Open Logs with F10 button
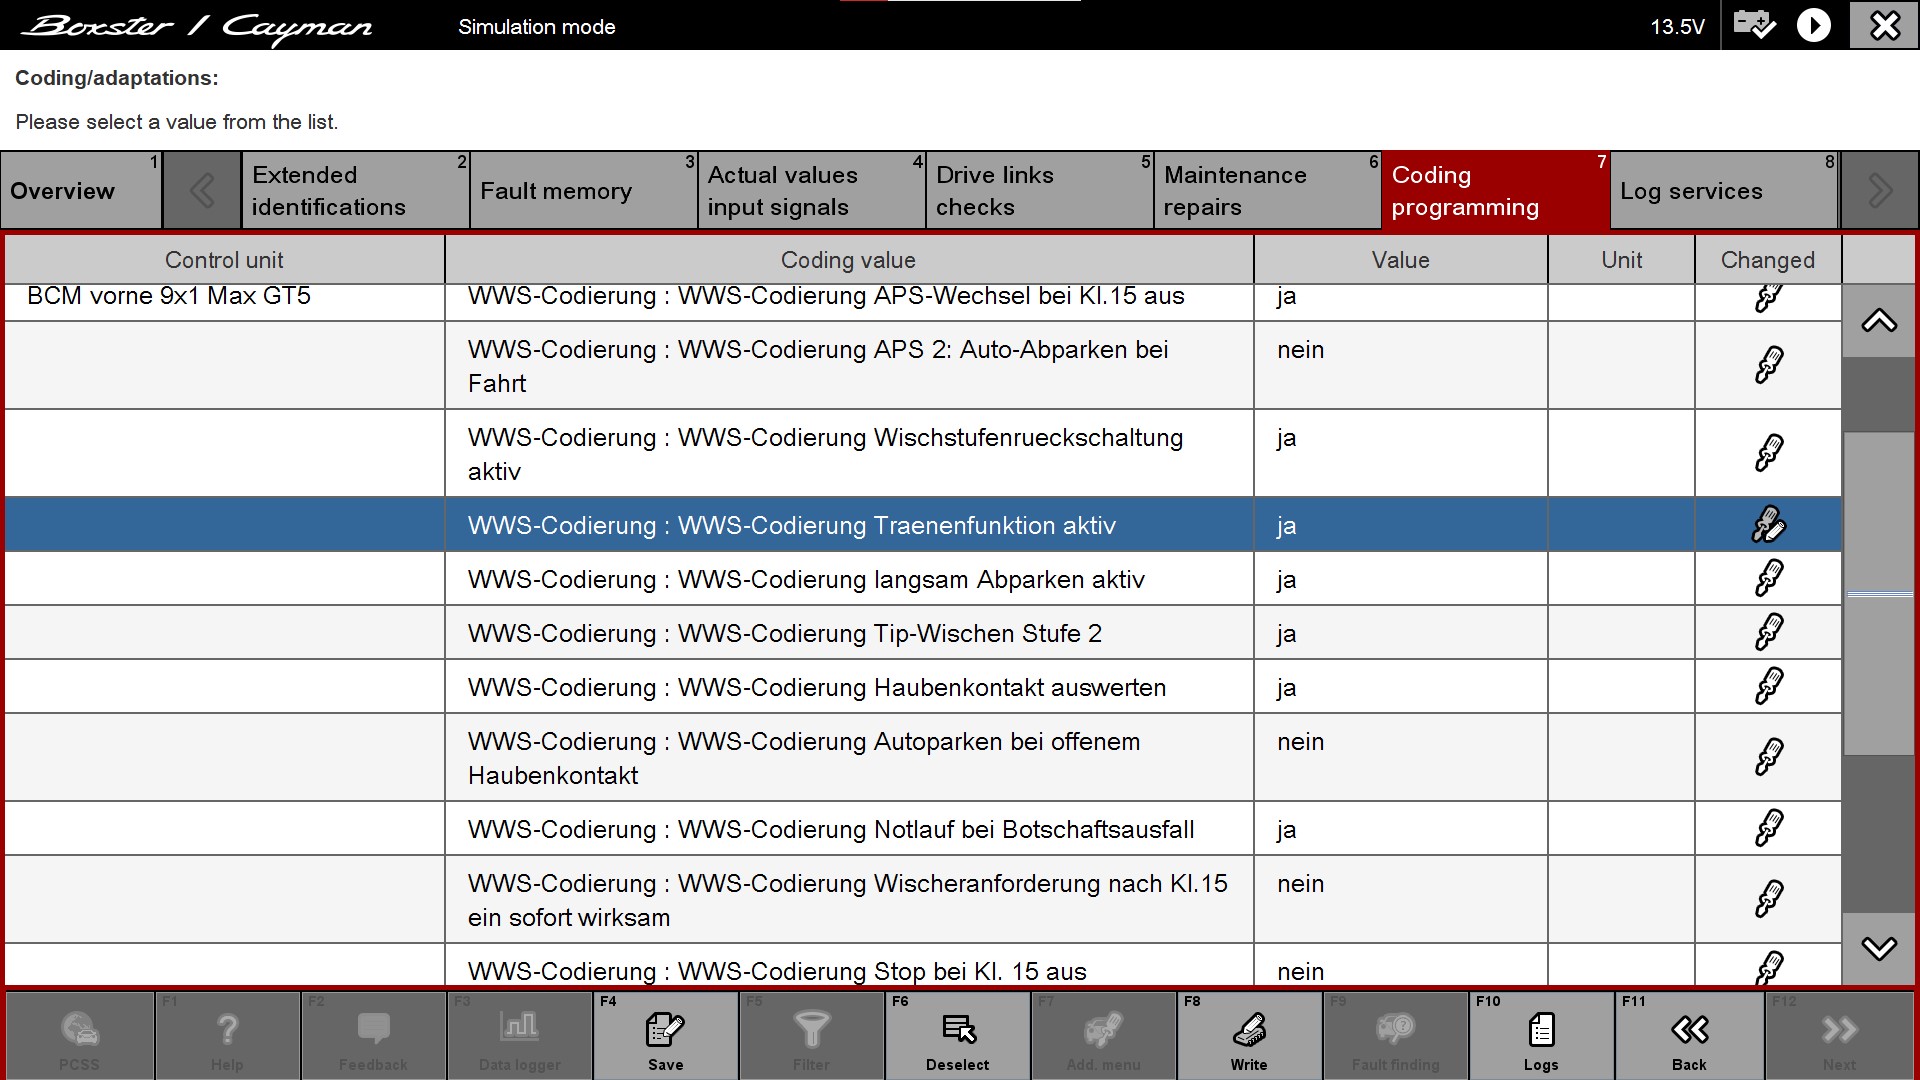1920x1080 pixels. tap(1540, 1036)
